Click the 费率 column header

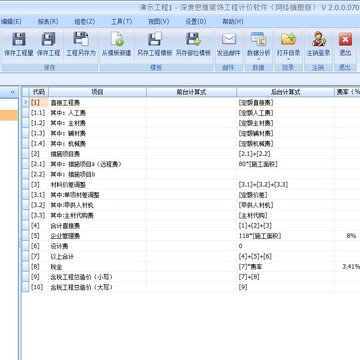pyautogui.click(x=347, y=92)
